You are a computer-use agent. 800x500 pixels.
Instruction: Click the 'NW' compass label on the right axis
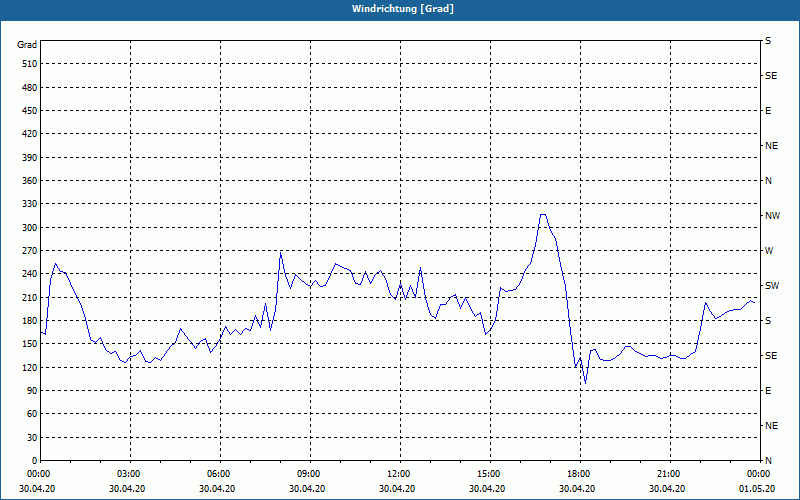point(772,216)
